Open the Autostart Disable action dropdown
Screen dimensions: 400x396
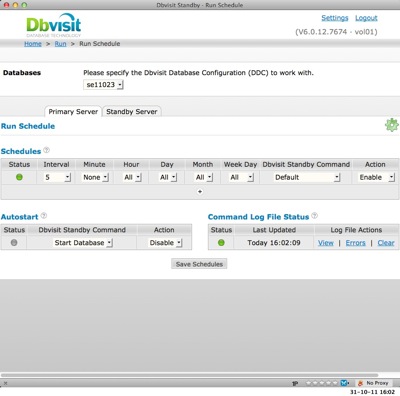point(165,243)
